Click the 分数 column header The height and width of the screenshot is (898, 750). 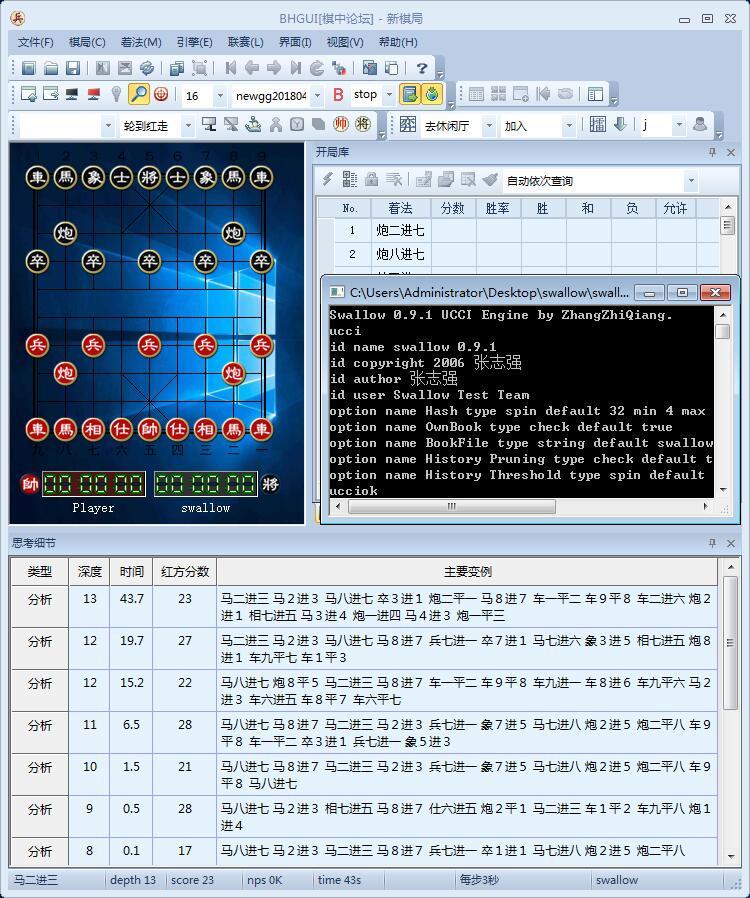[453, 208]
